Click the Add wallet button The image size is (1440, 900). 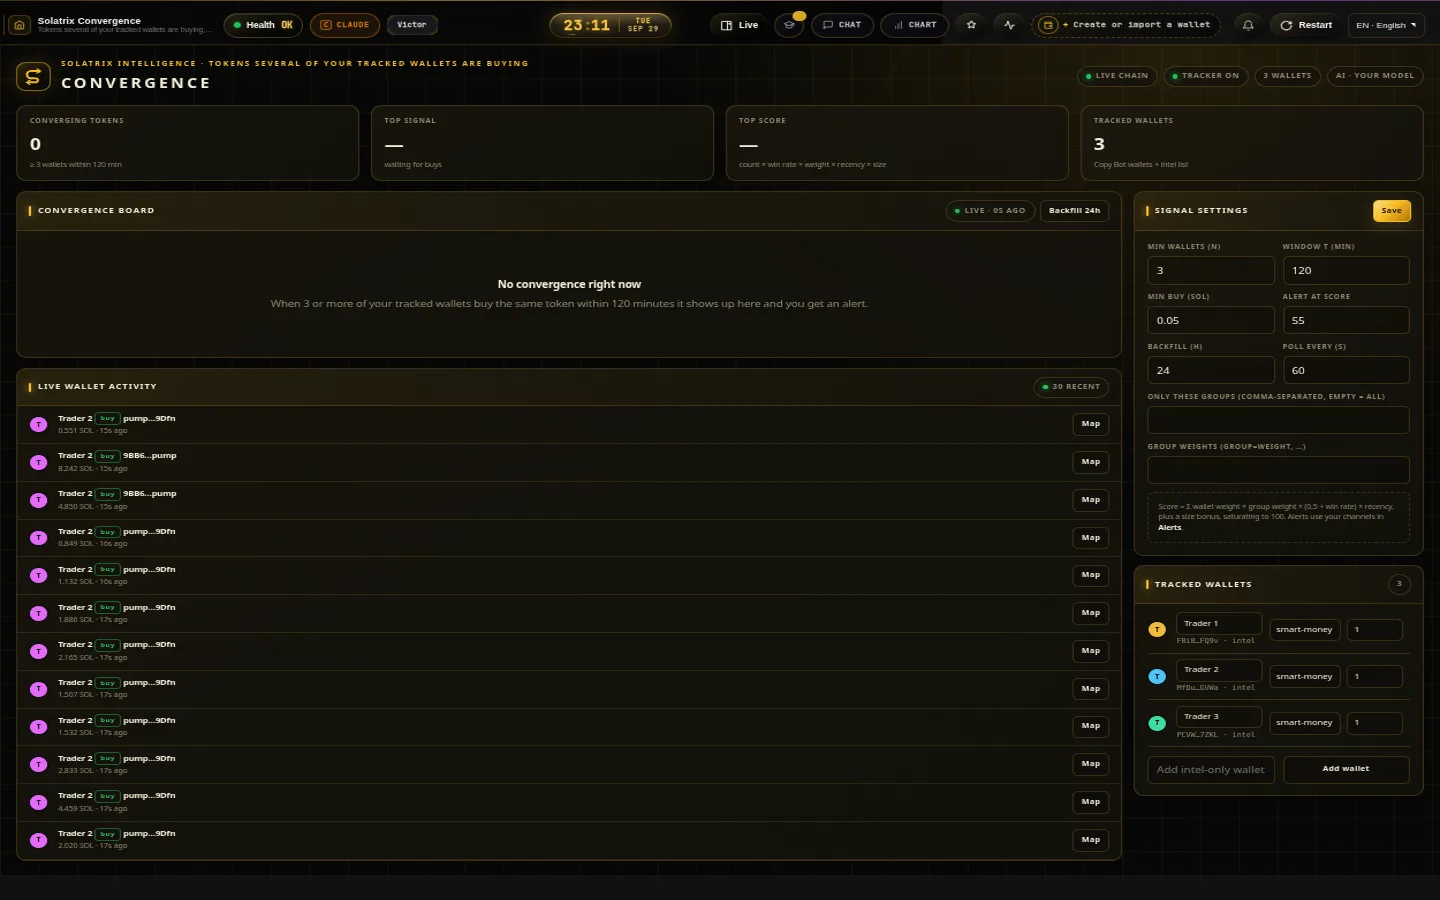click(x=1346, y=769)
